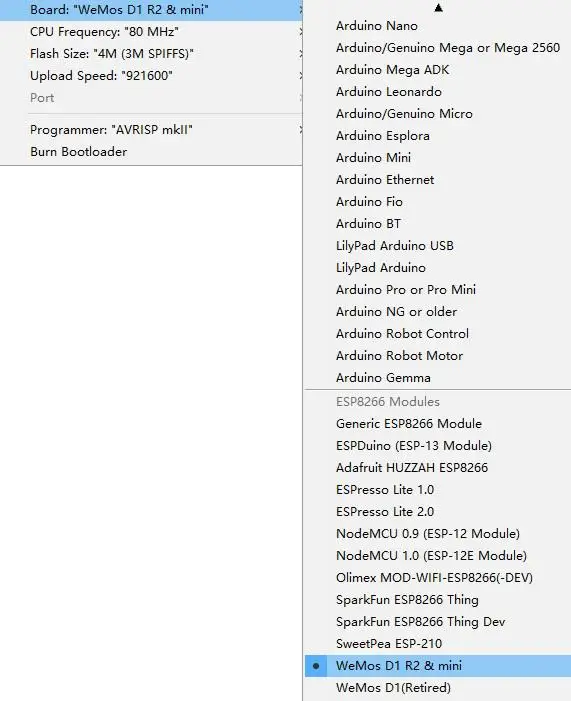Choose Arduino/Genuino Micro board
The width and height of the screenshot is (571, 701).
[x=438, y=114]
